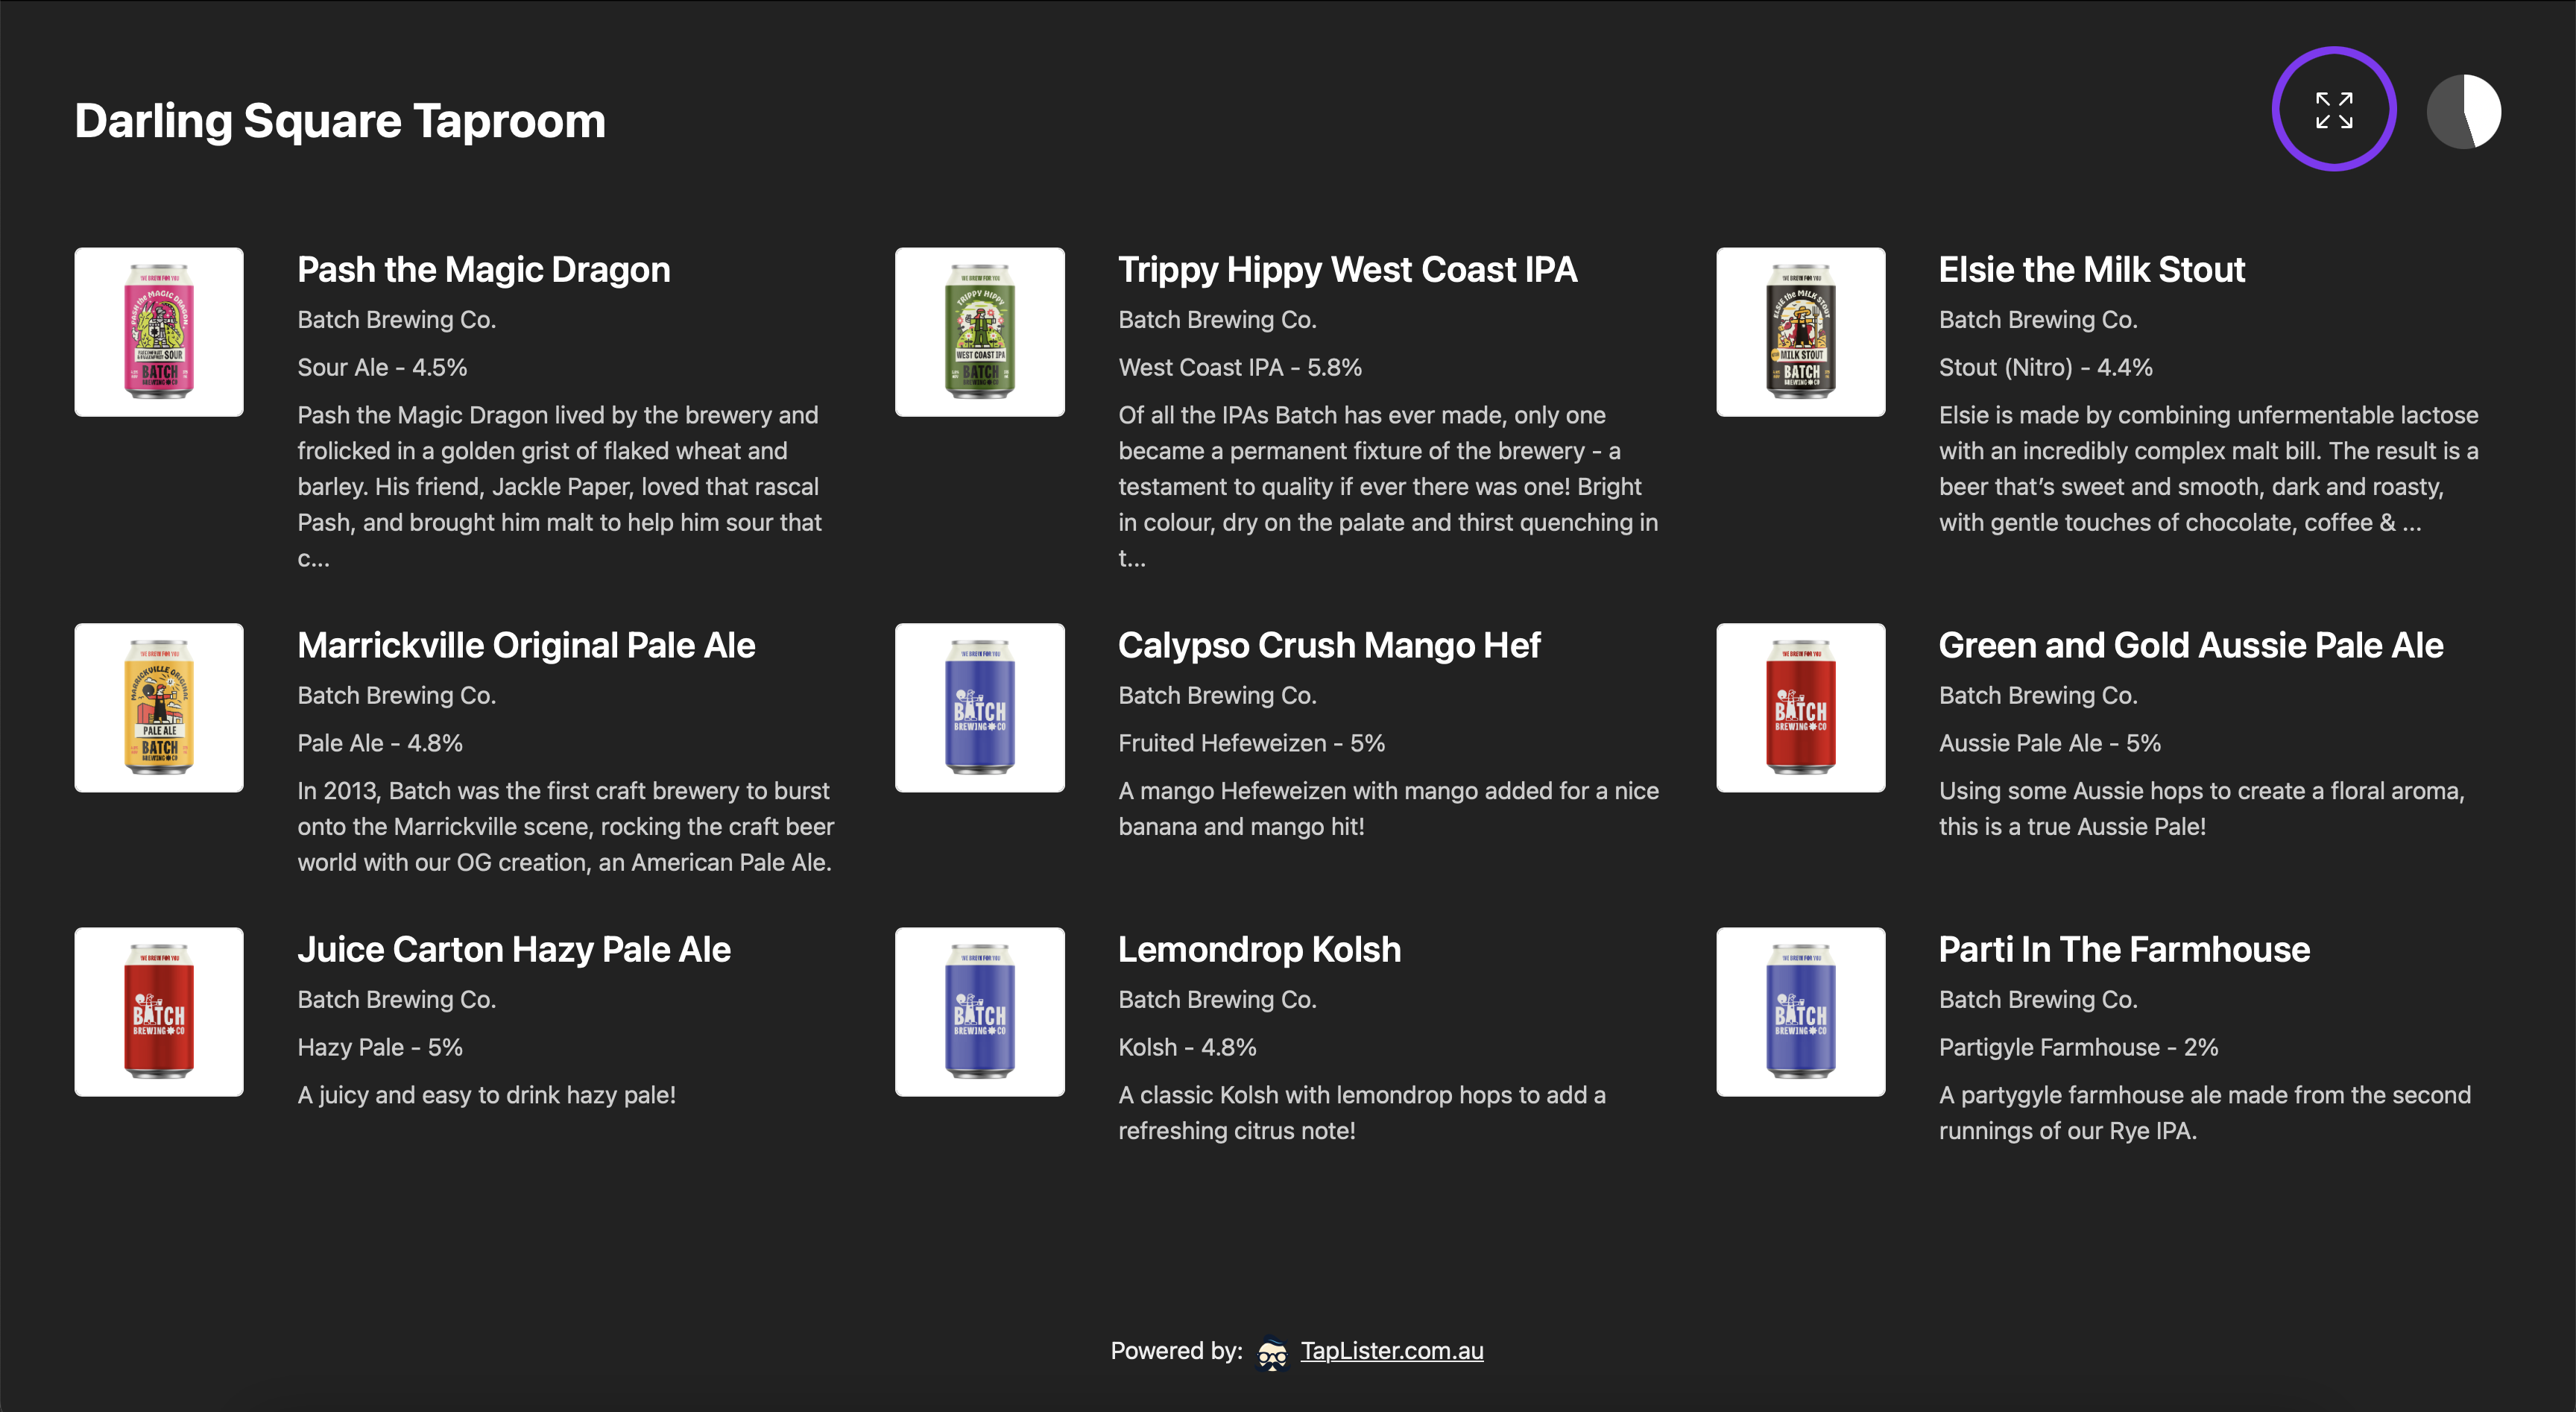Enter fullscreen with the expand arrows icon
Image resolution: width=2576 pixels, height=1412 pixels.
[x=2334, y=110]
